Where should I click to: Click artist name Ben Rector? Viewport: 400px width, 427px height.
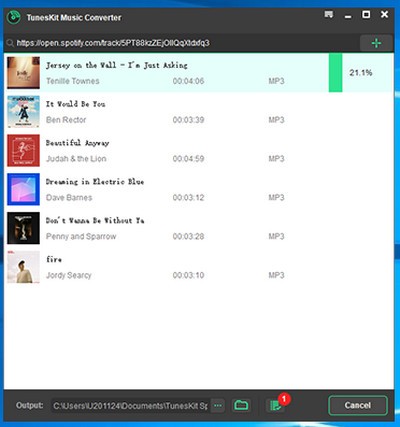[66, 120]
